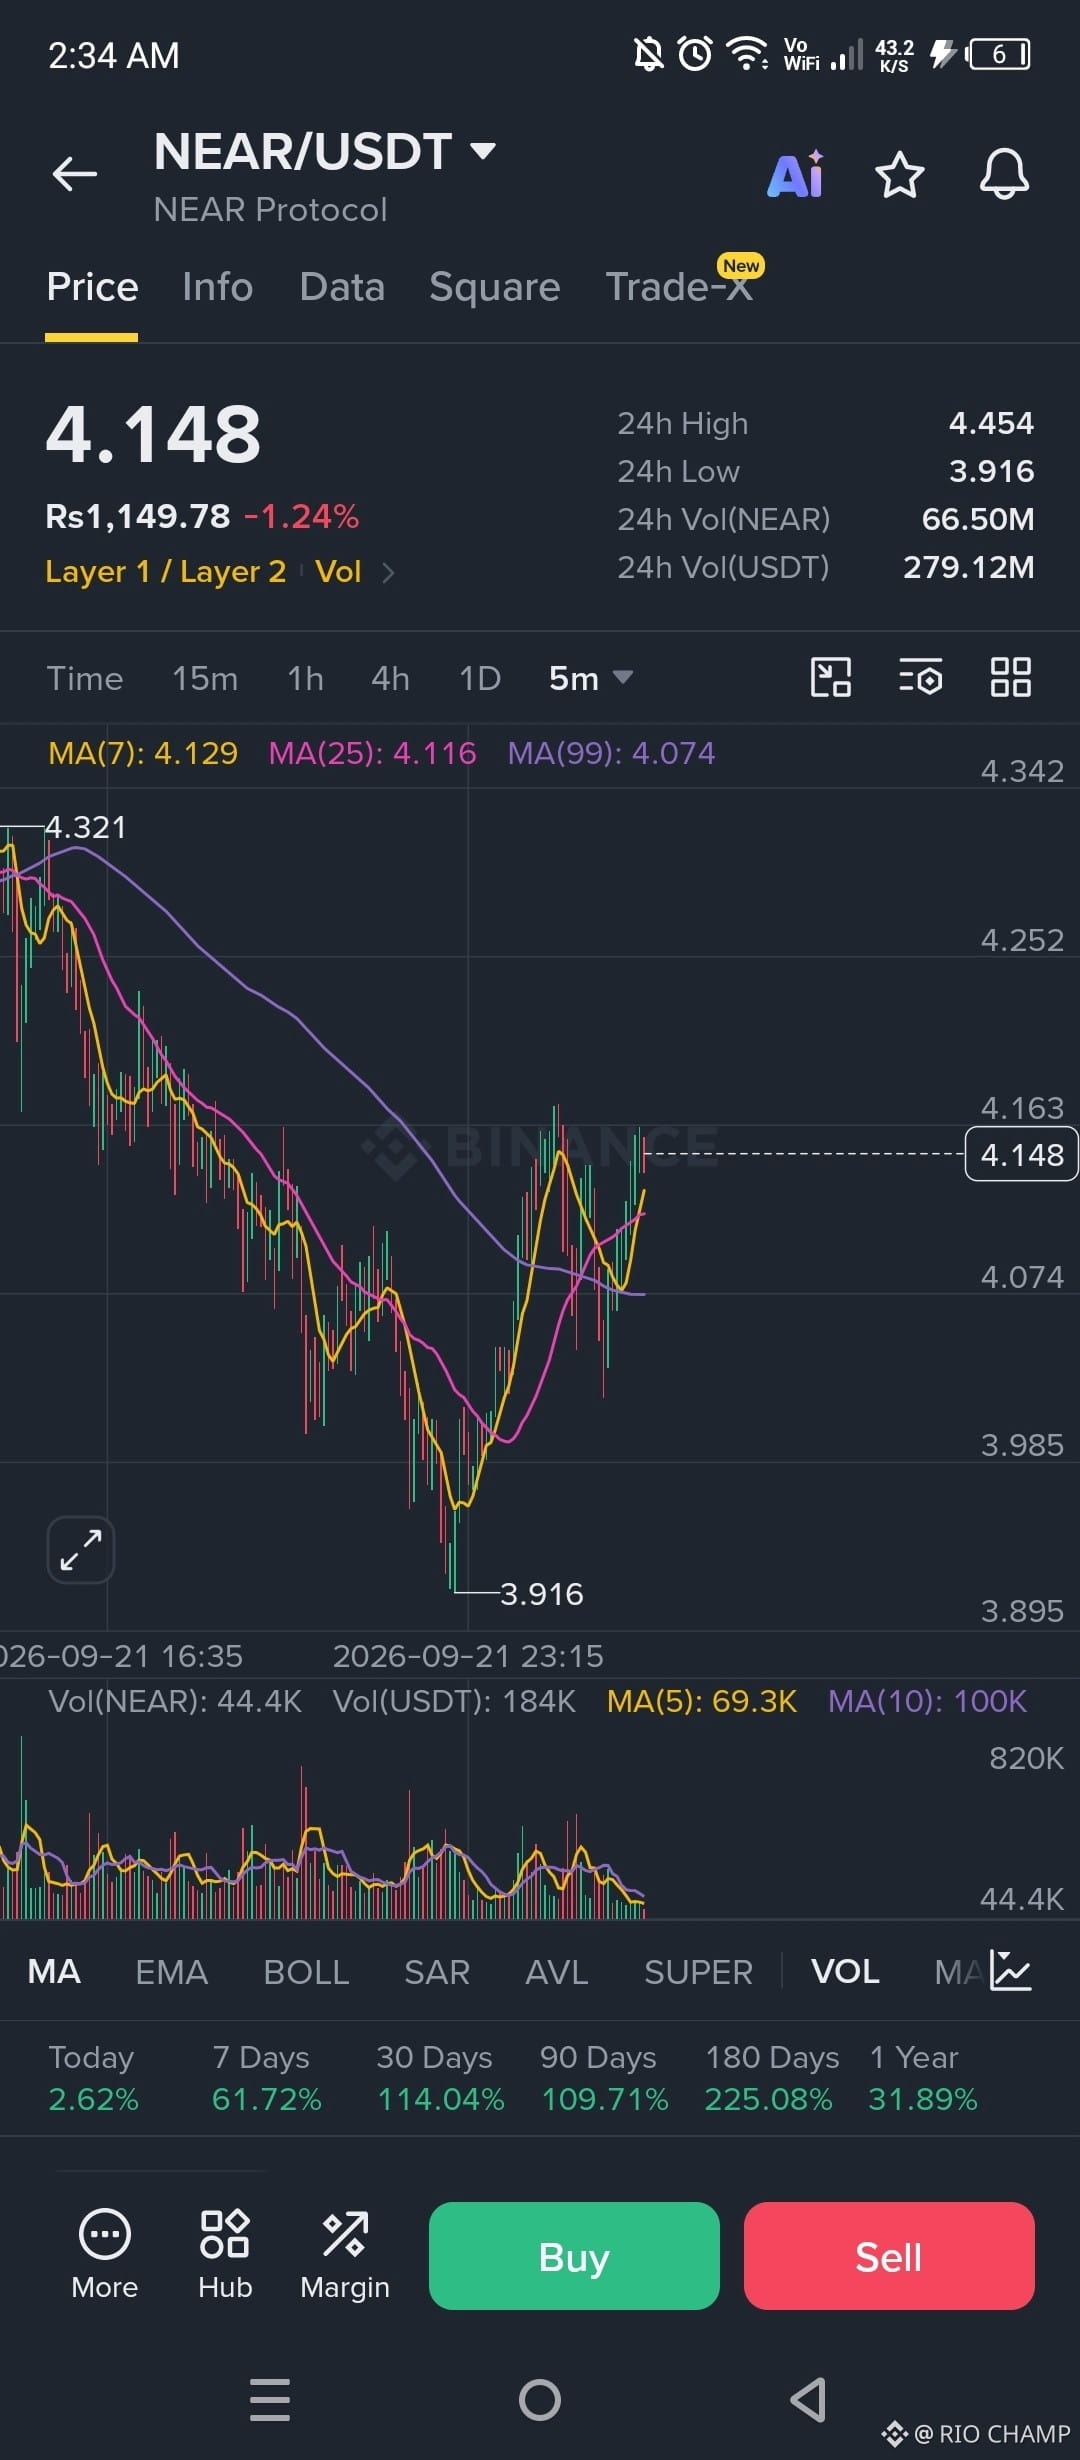This screenshot has height=2460, width=1080.
Task: Switch to the Trade-X tab
Action: coord(679,287)
